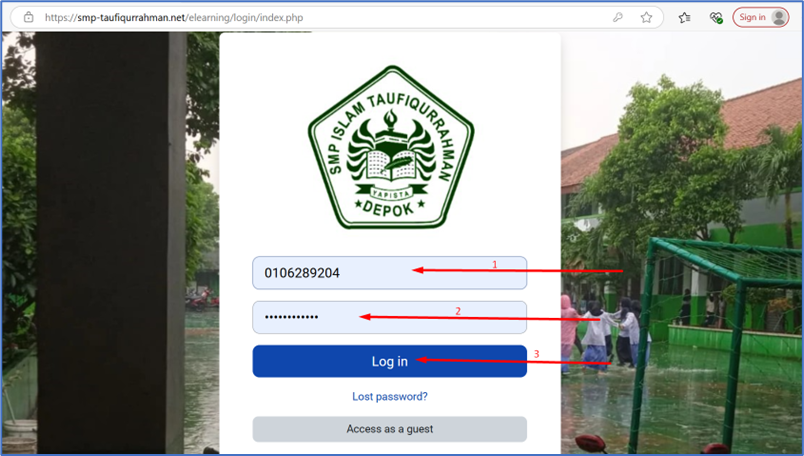Click the red annotation number 1
The width and height of the screenshot is (804, 456).
point(494,265)
